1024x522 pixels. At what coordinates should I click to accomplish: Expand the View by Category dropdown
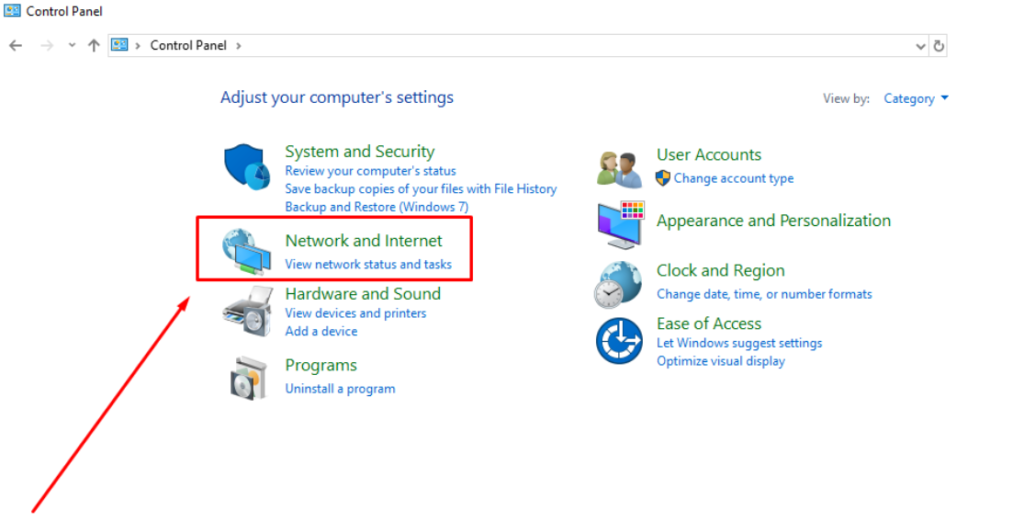[916, 99]
